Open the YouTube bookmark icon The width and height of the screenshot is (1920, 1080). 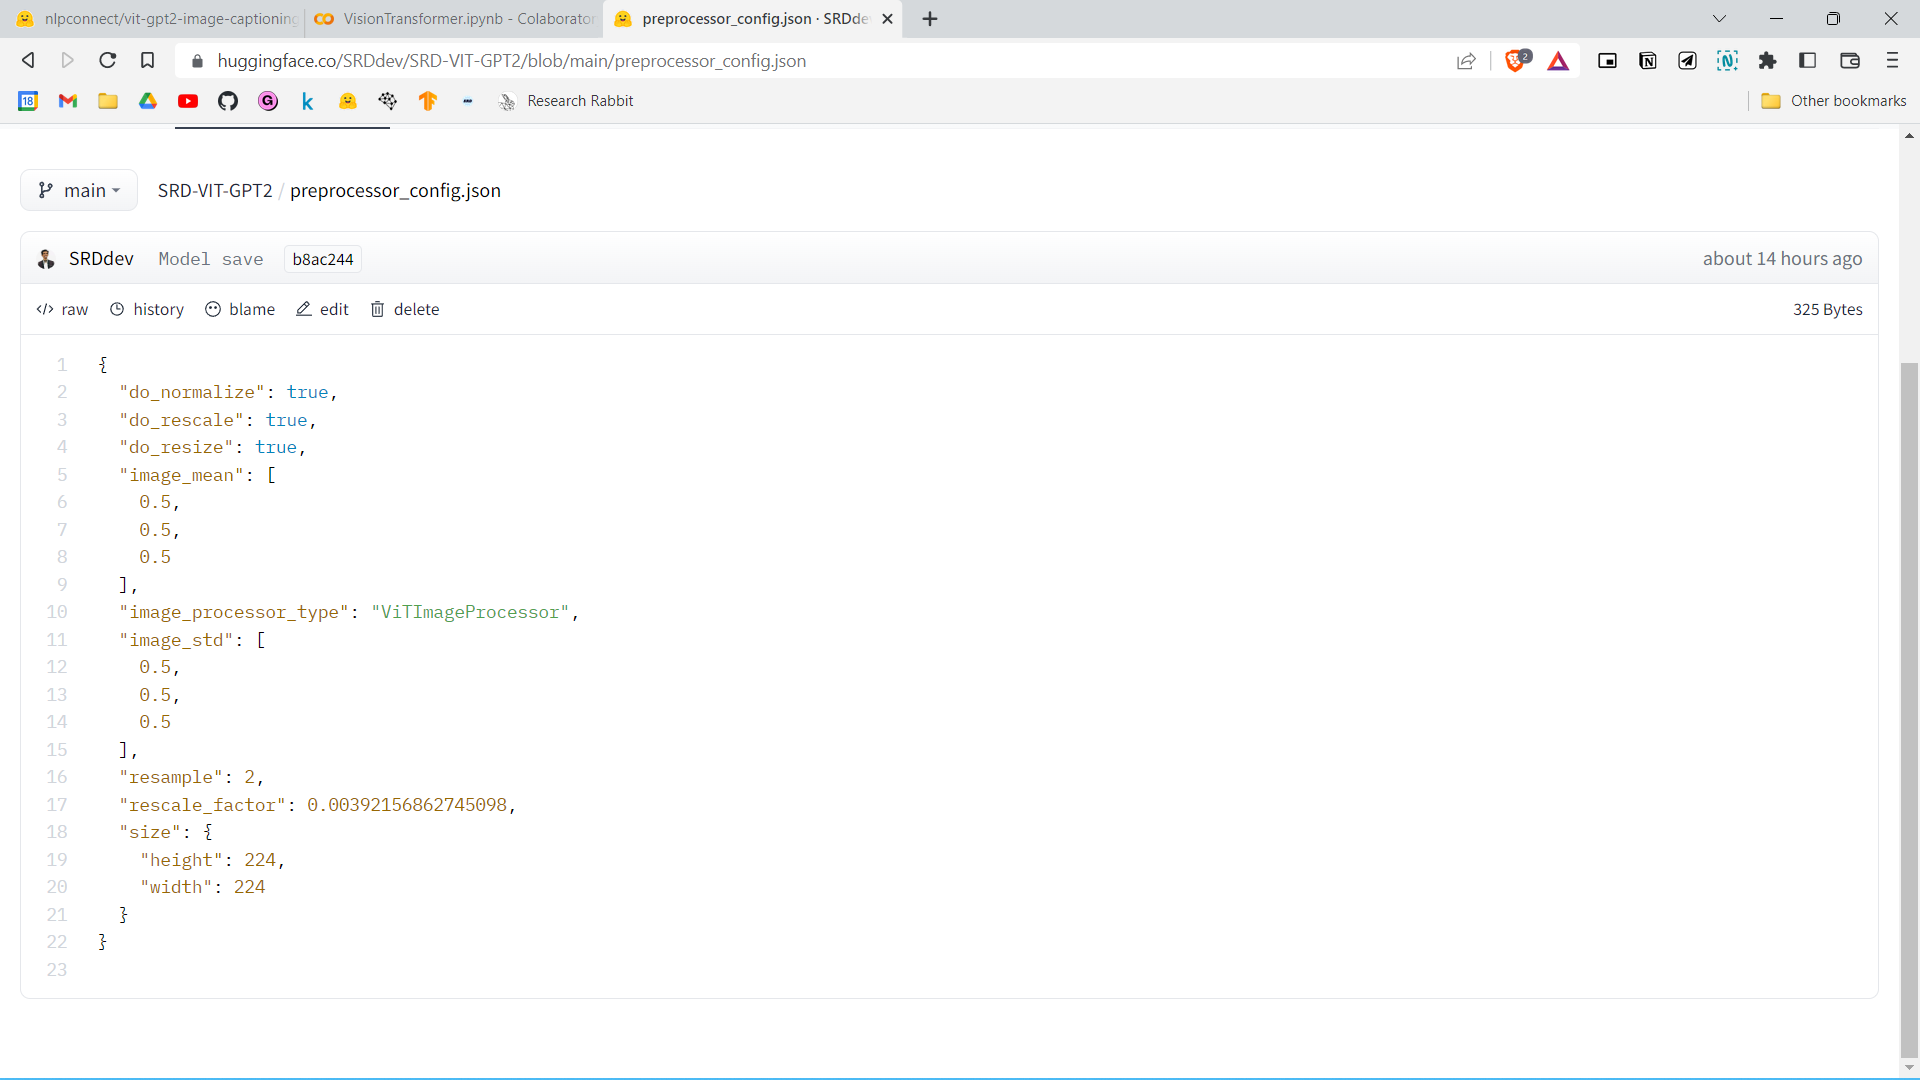coord(188,101)
